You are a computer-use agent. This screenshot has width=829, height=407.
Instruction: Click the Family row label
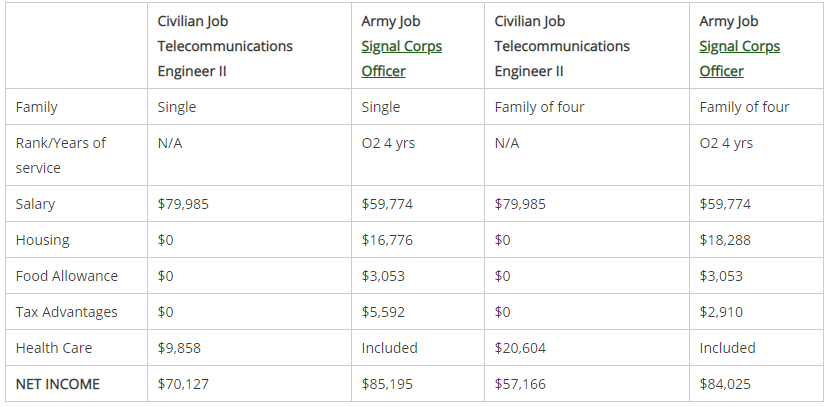(x=37, y=107)
